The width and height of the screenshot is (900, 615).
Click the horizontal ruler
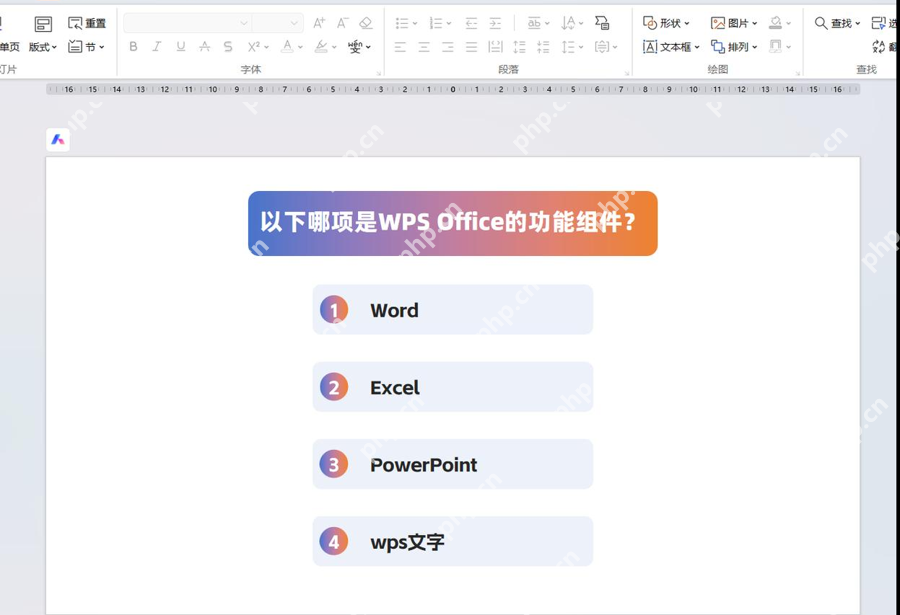(453, 89)
